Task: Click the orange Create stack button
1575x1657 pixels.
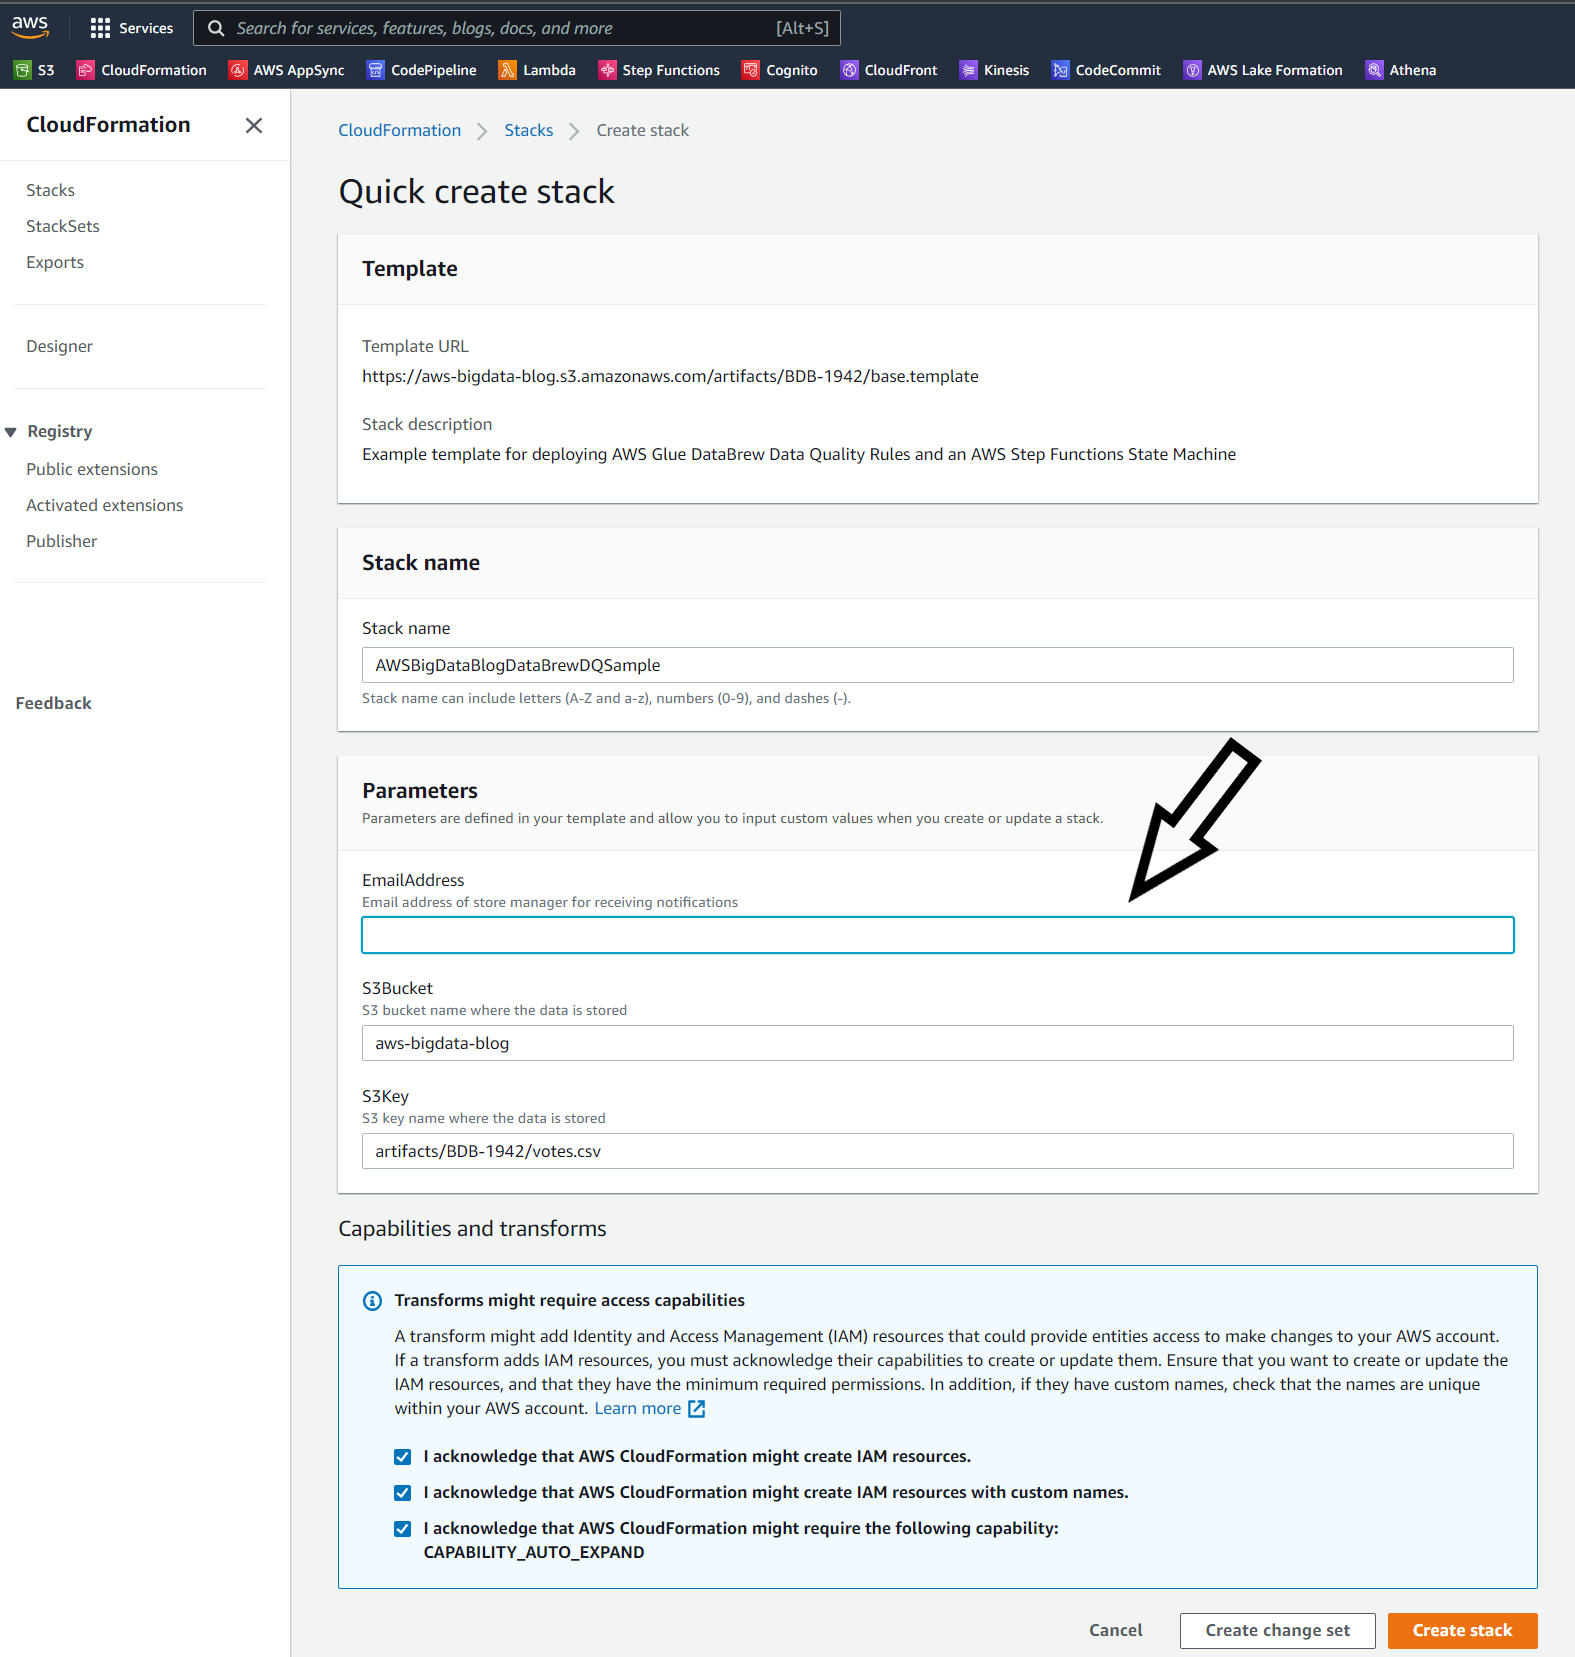Action: pos(1463,1630)
